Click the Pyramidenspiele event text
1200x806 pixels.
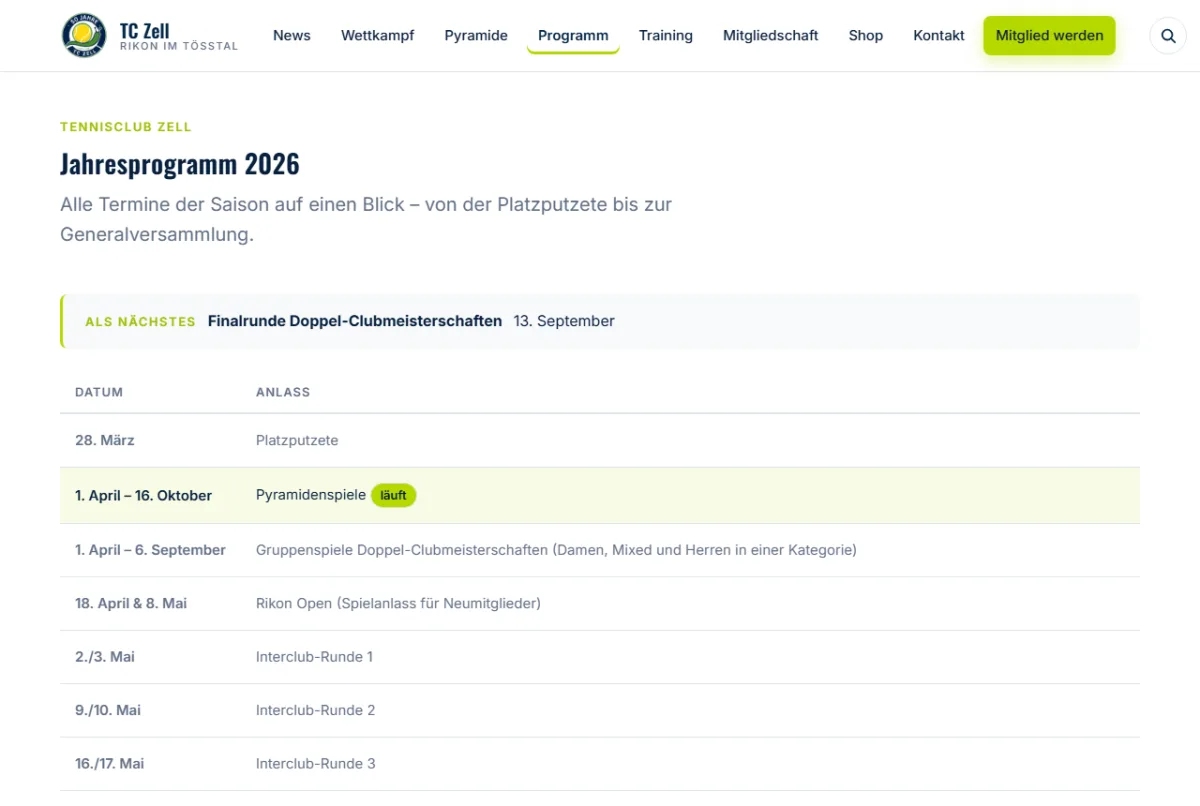click(311, 495)
